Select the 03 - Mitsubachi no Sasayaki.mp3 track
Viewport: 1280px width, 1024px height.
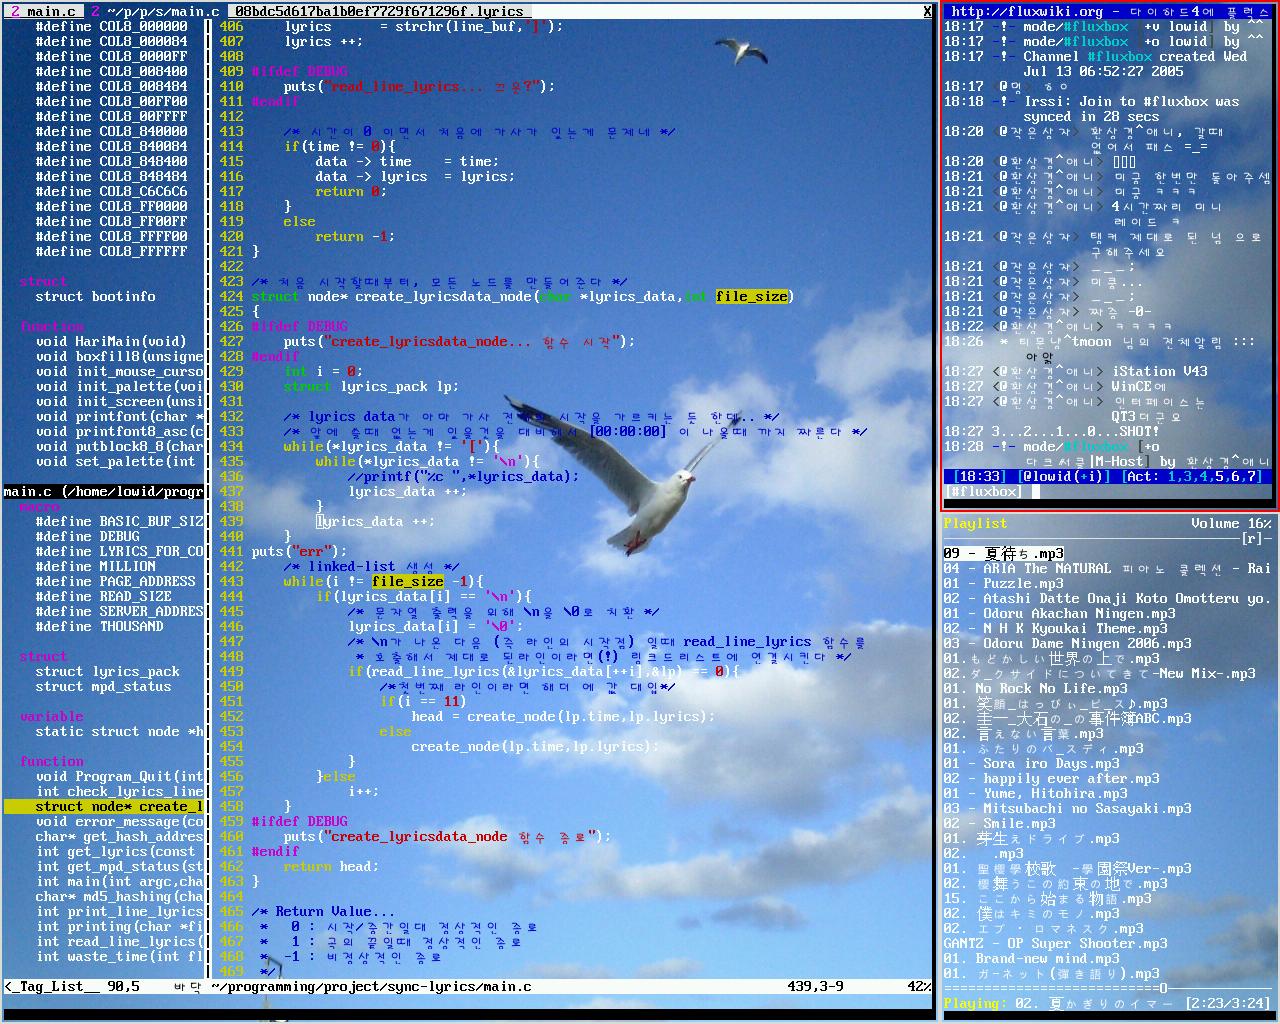[1067, 808]
